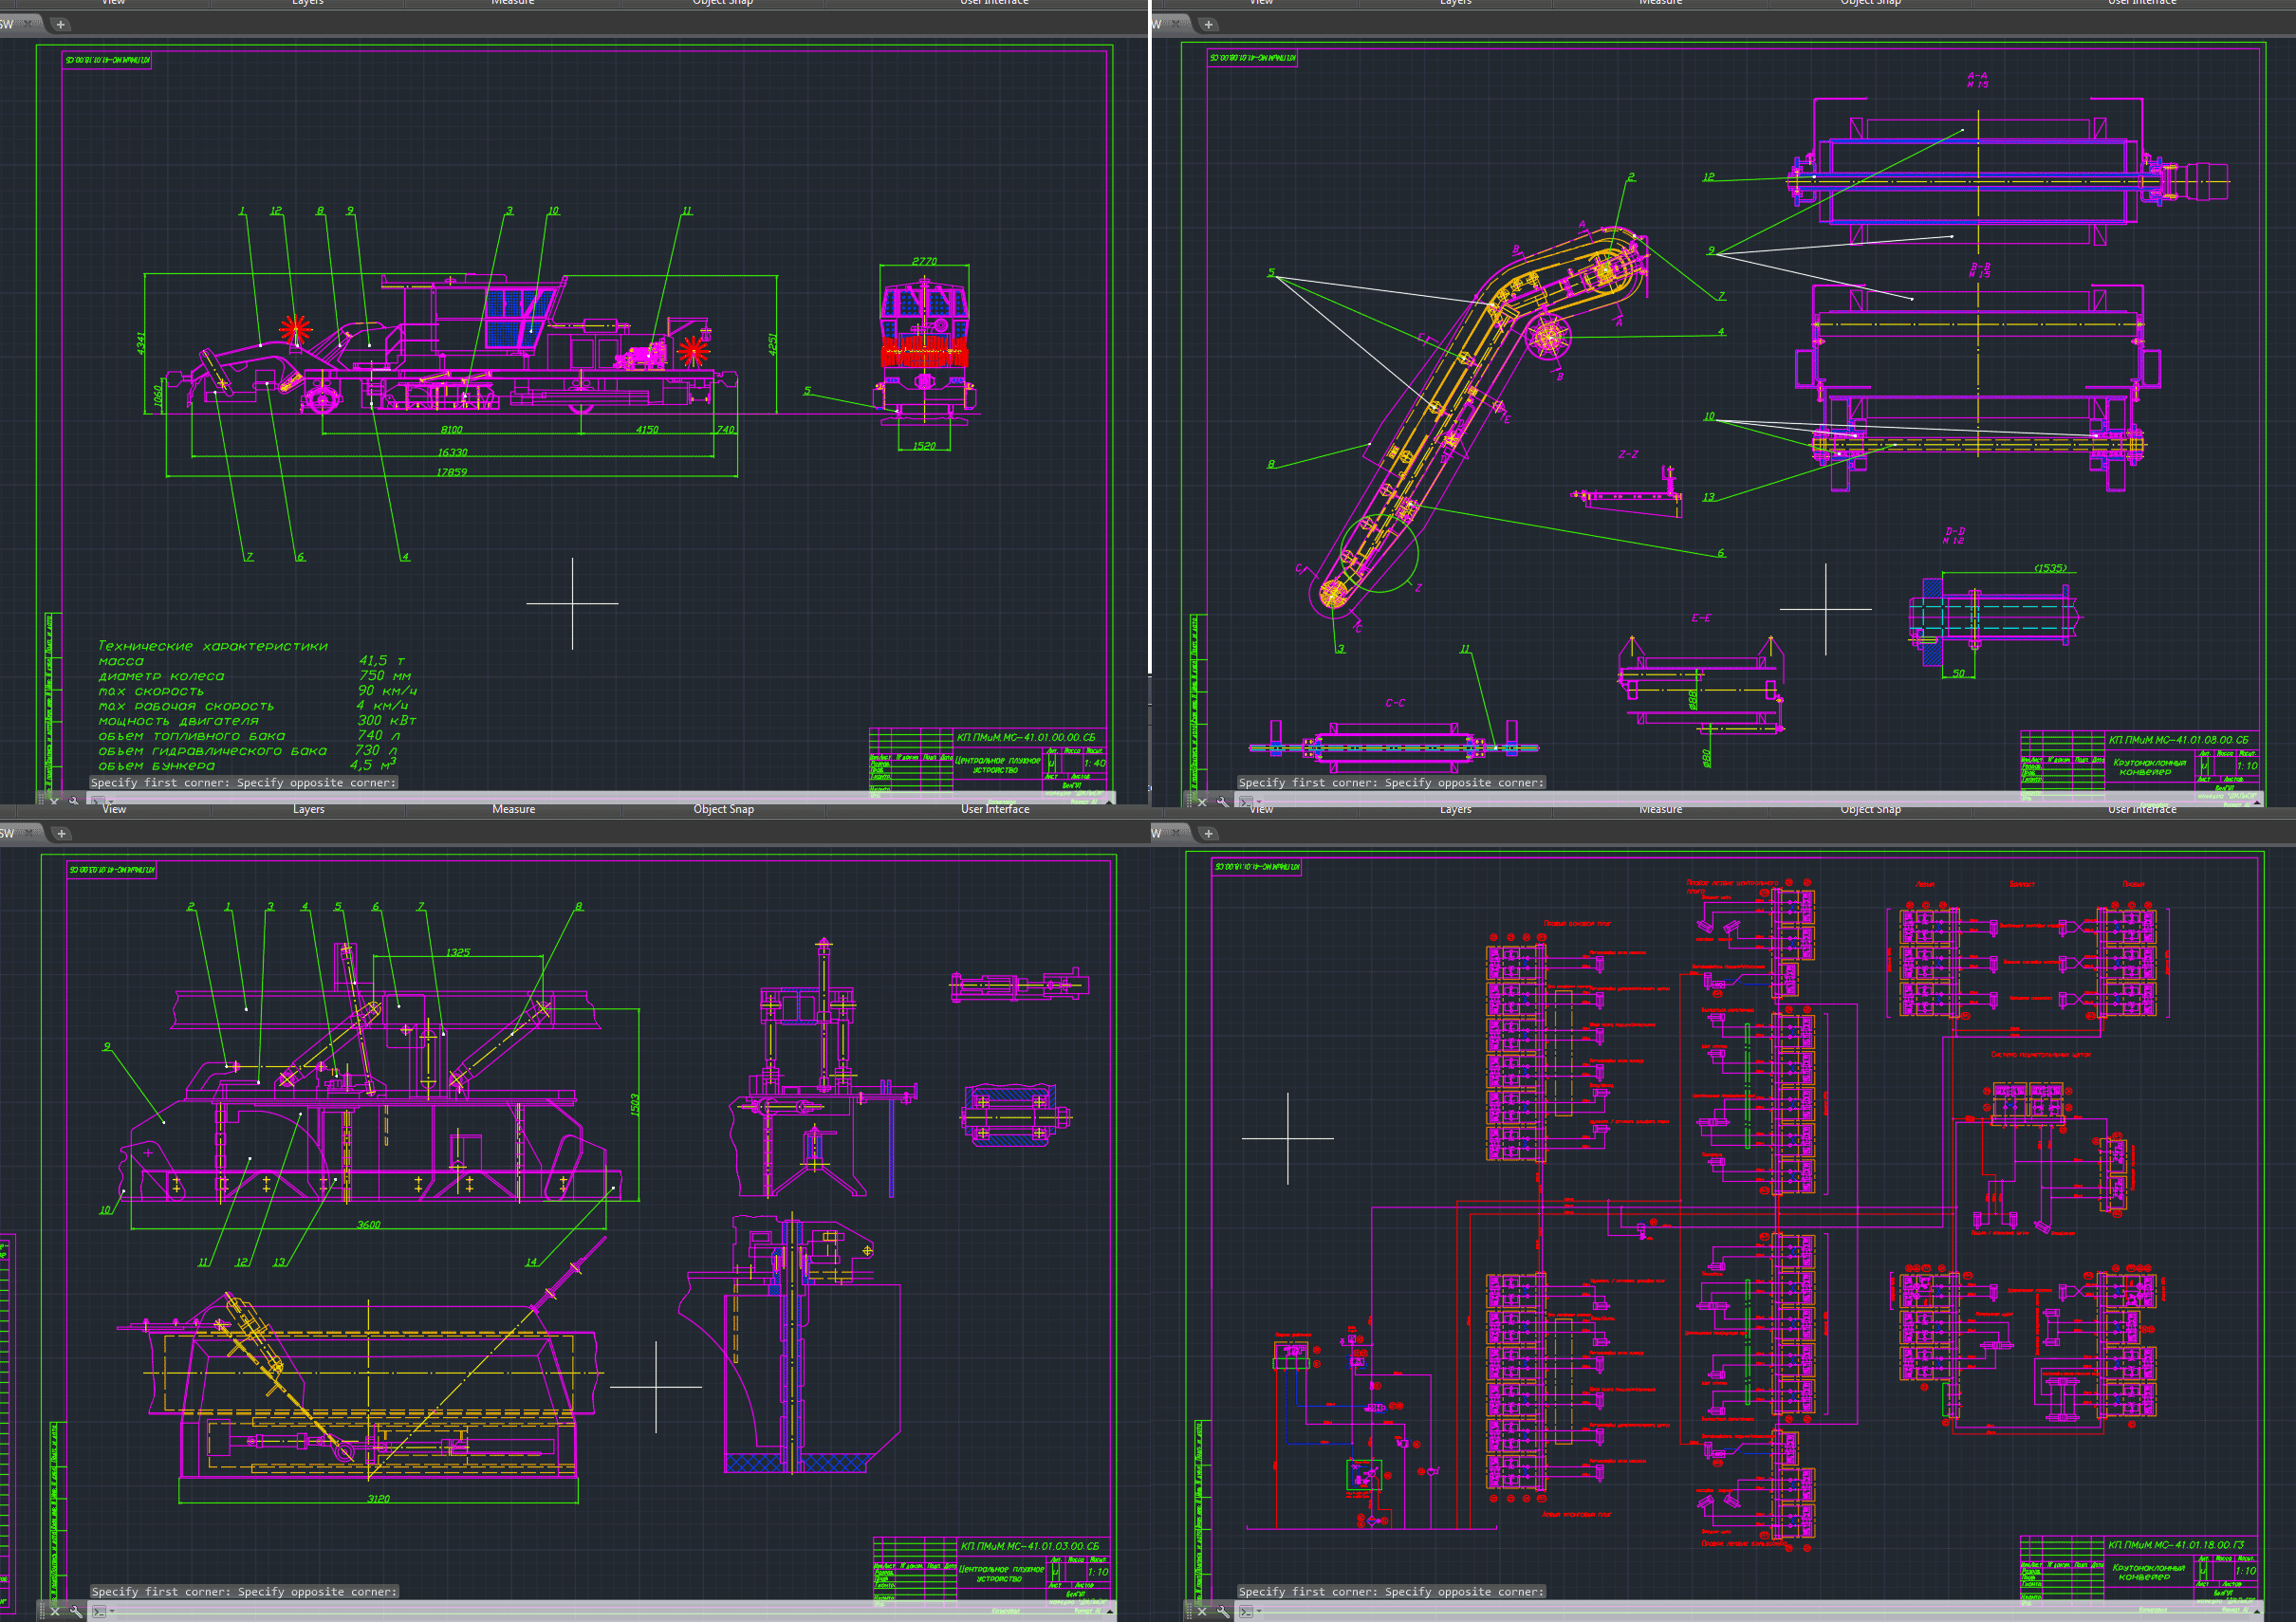Select title block code 'КП.ПМиМ.МС-41.01.00.00.СБ'
2296x1622 pixels.
(x=1026, y=738)
